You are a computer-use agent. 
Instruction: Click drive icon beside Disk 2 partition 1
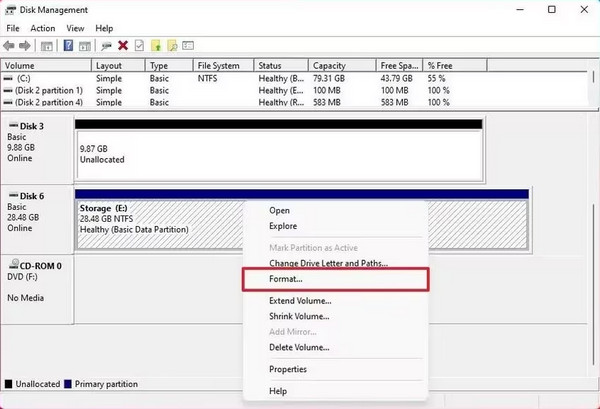tap(8, 91)
